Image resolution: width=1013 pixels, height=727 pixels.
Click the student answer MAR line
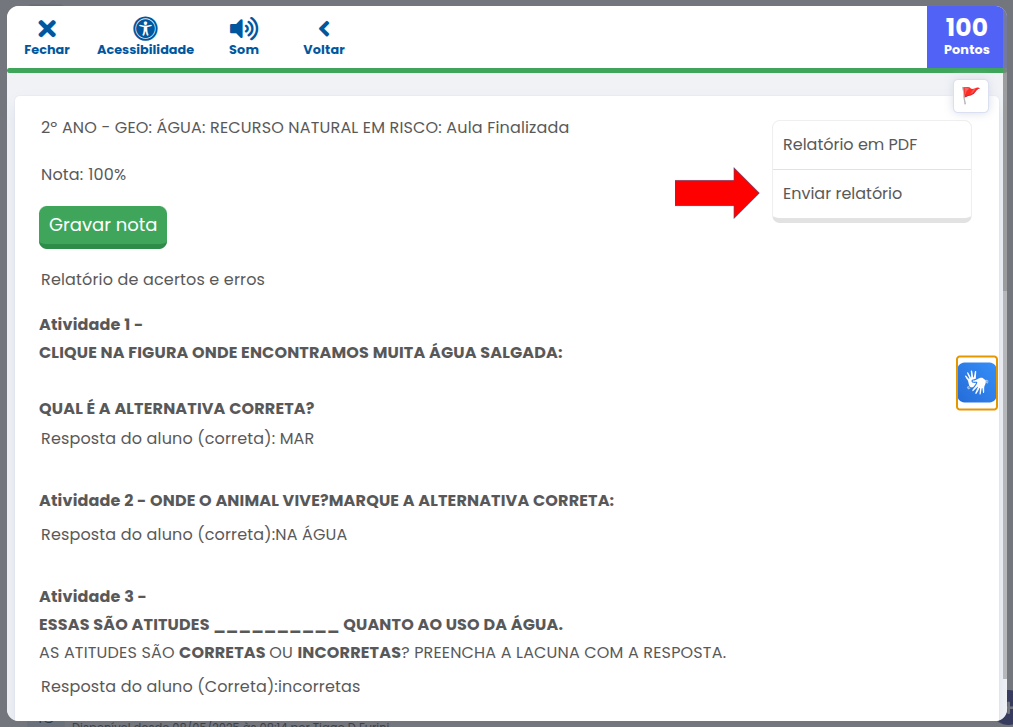pos(177,439)
